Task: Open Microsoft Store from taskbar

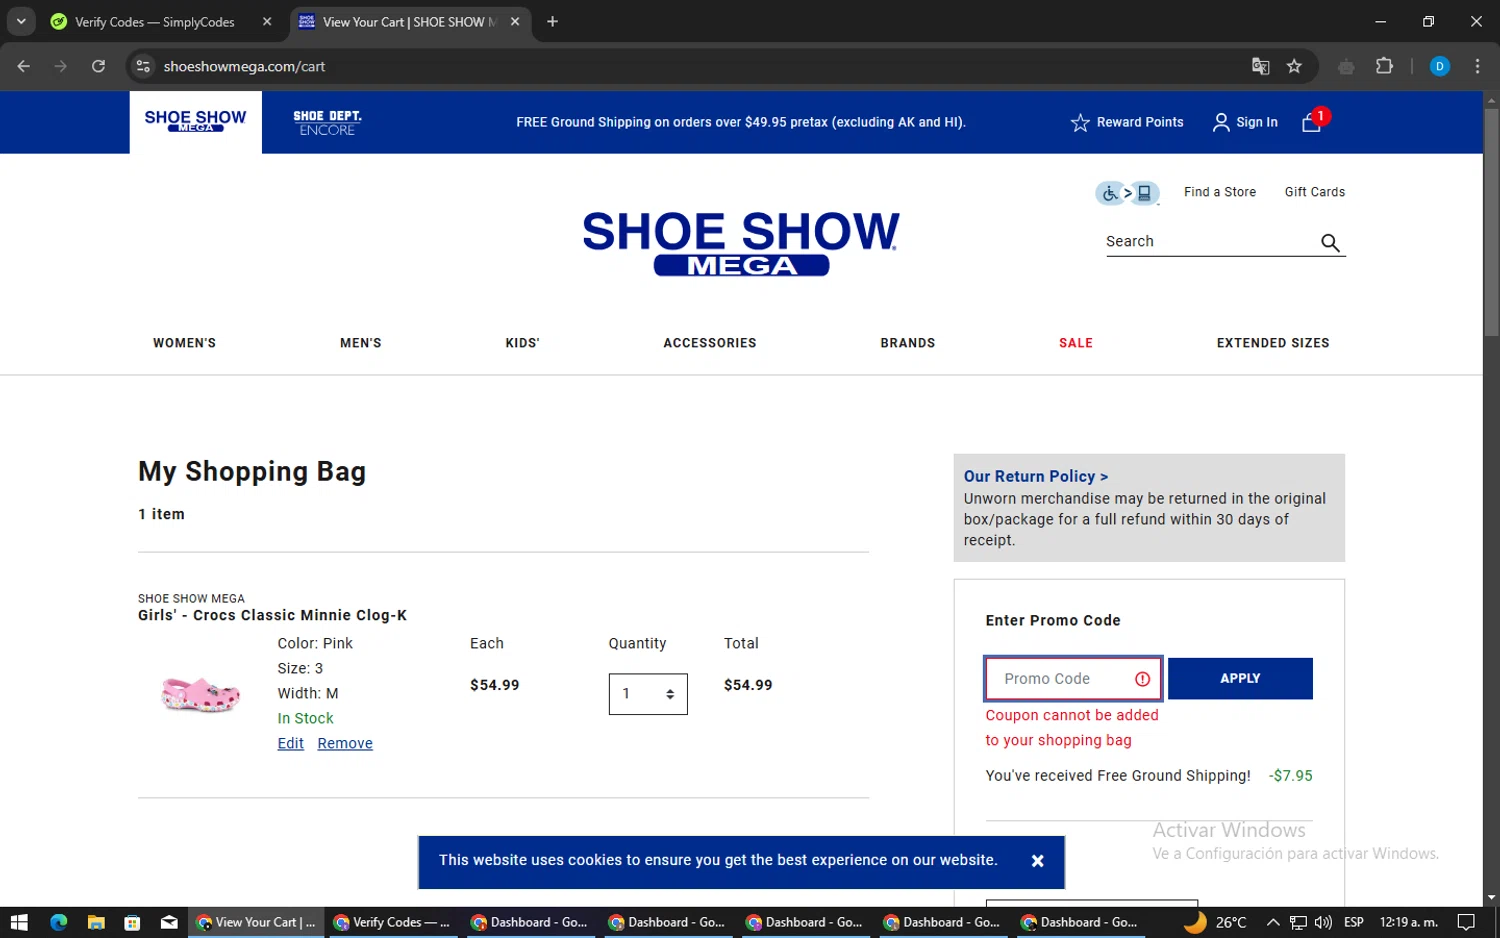Action: coord(132,922)
